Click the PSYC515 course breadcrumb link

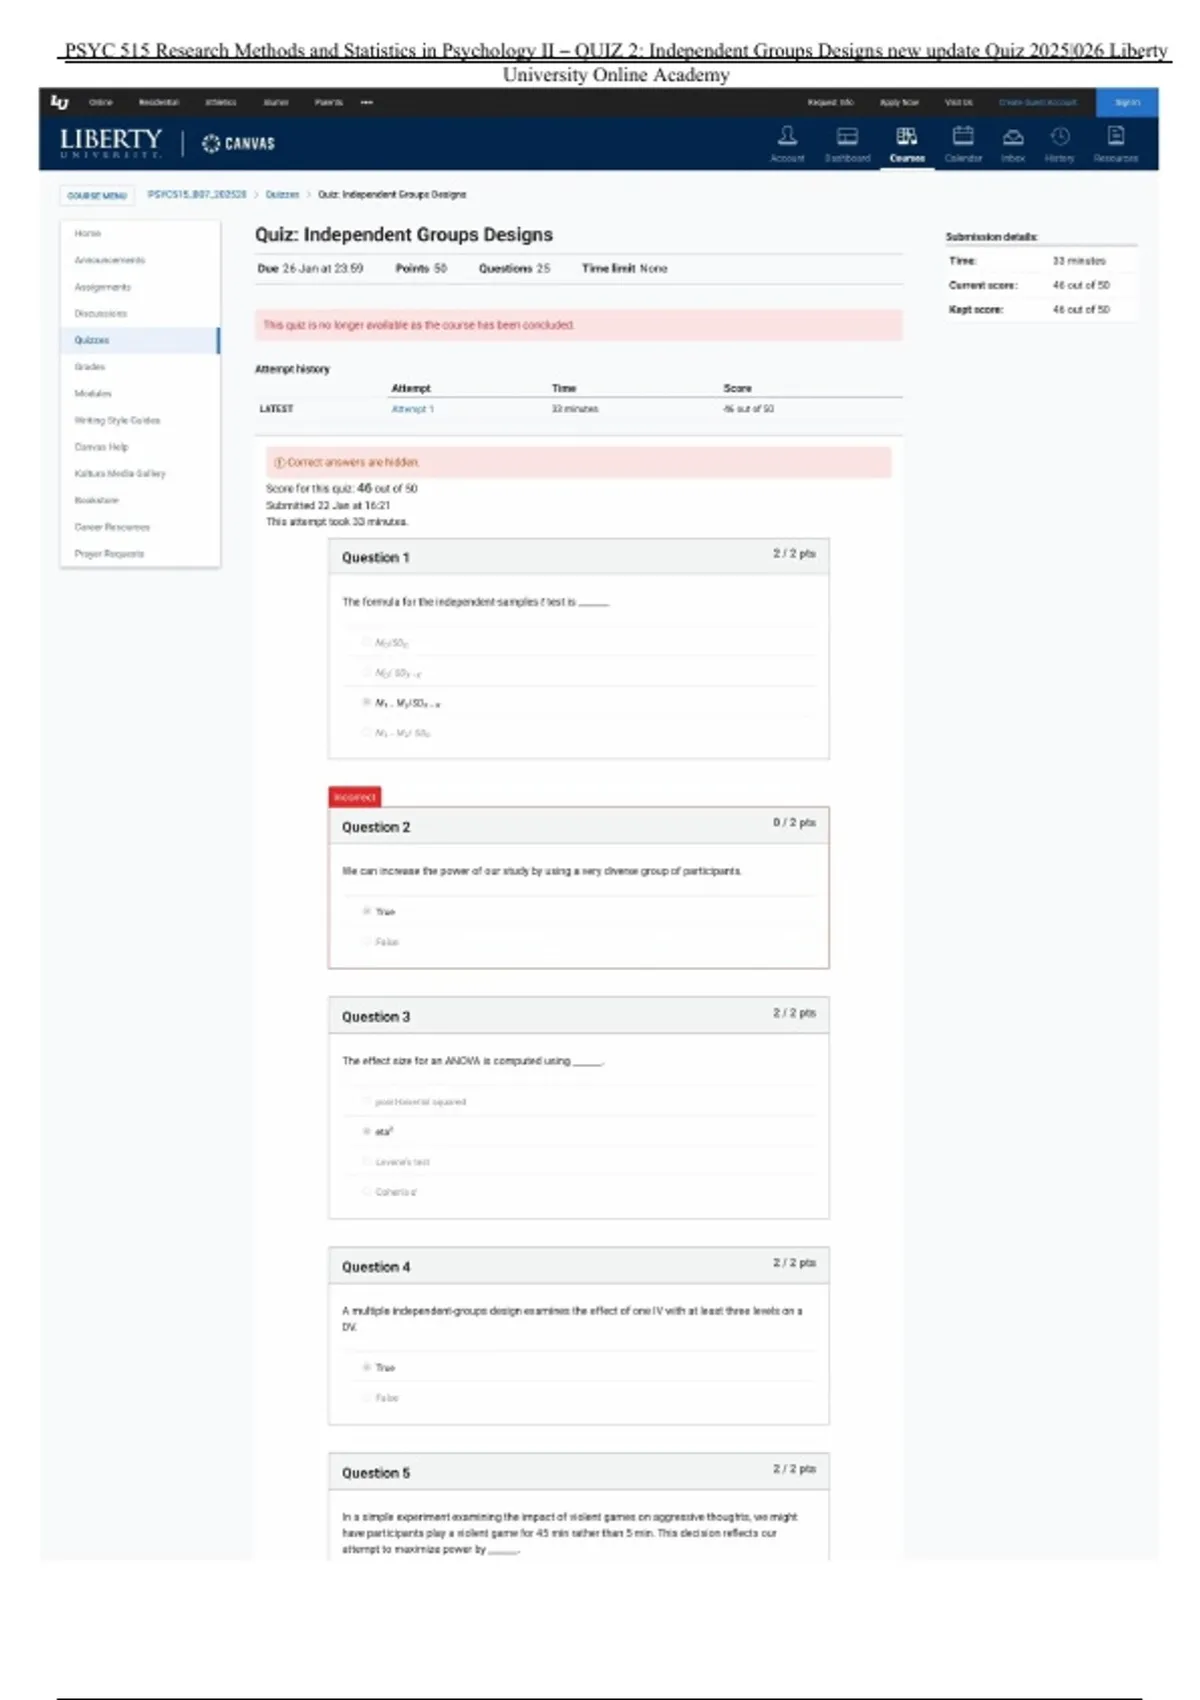click(196, 195)
